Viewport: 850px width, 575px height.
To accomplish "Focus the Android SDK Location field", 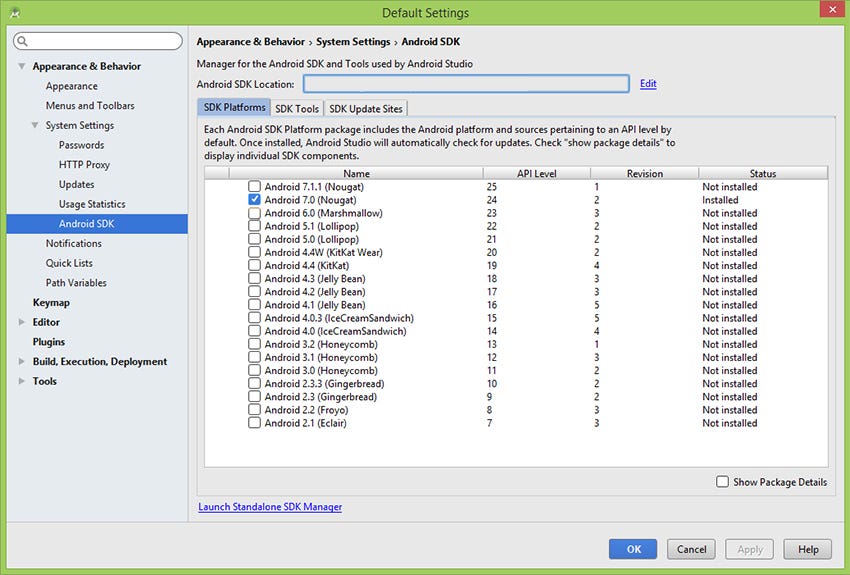I will [466, 83].
